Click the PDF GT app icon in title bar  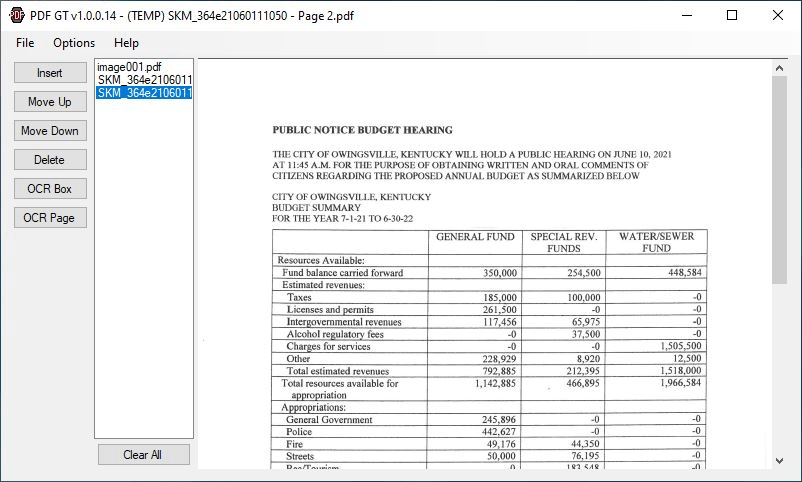pos(16,15)
